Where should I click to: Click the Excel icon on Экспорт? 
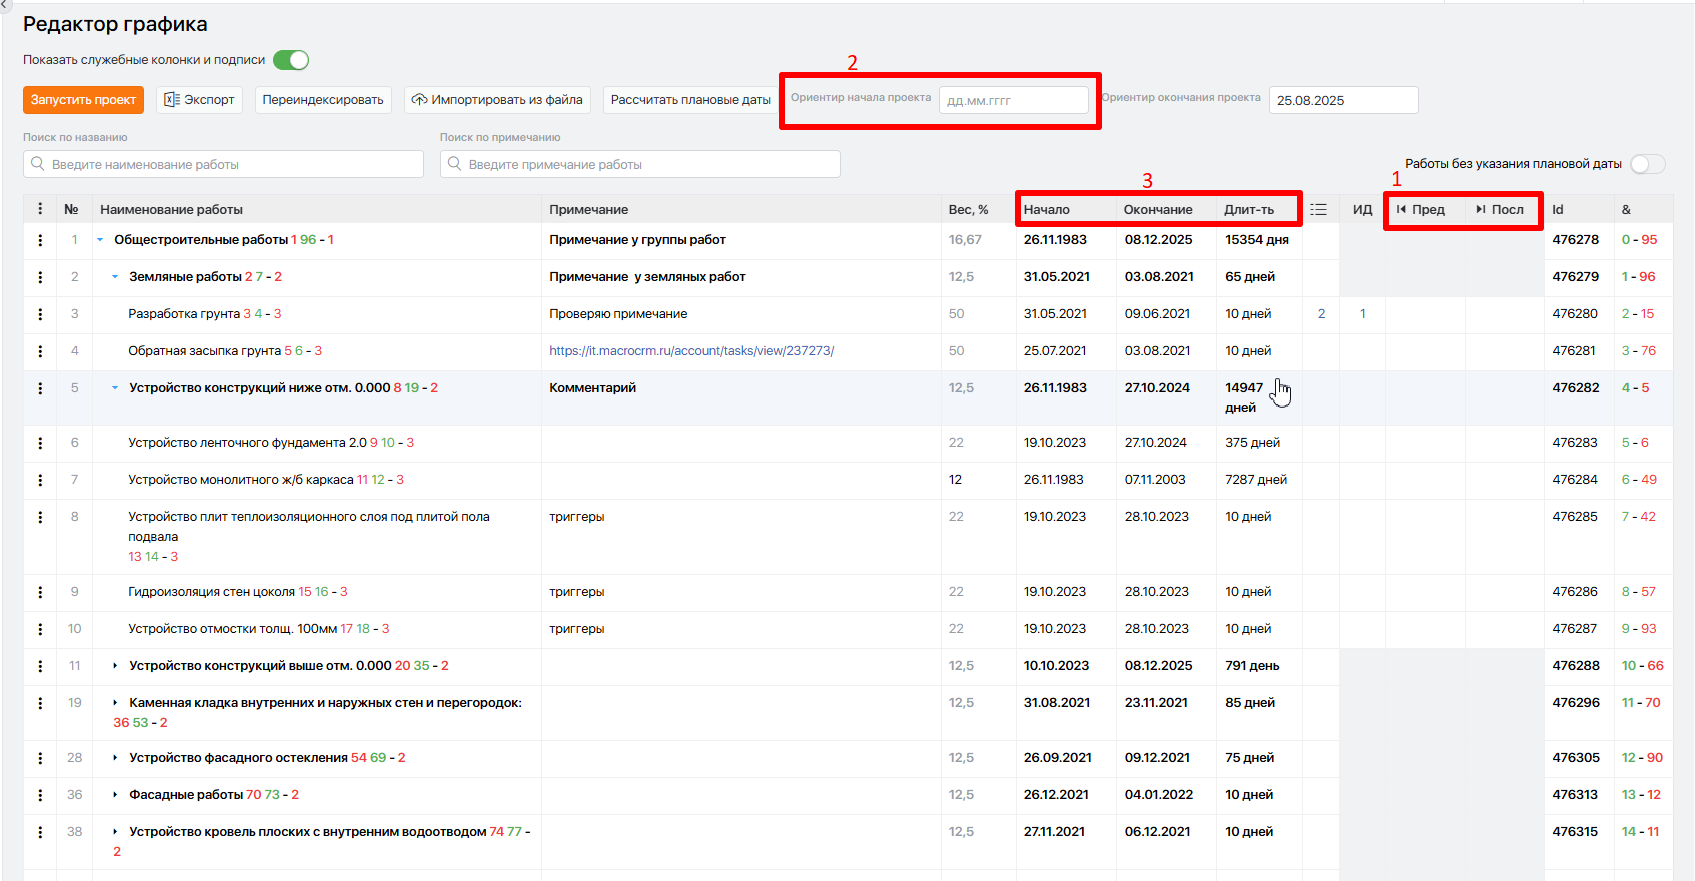pos(172,100)
